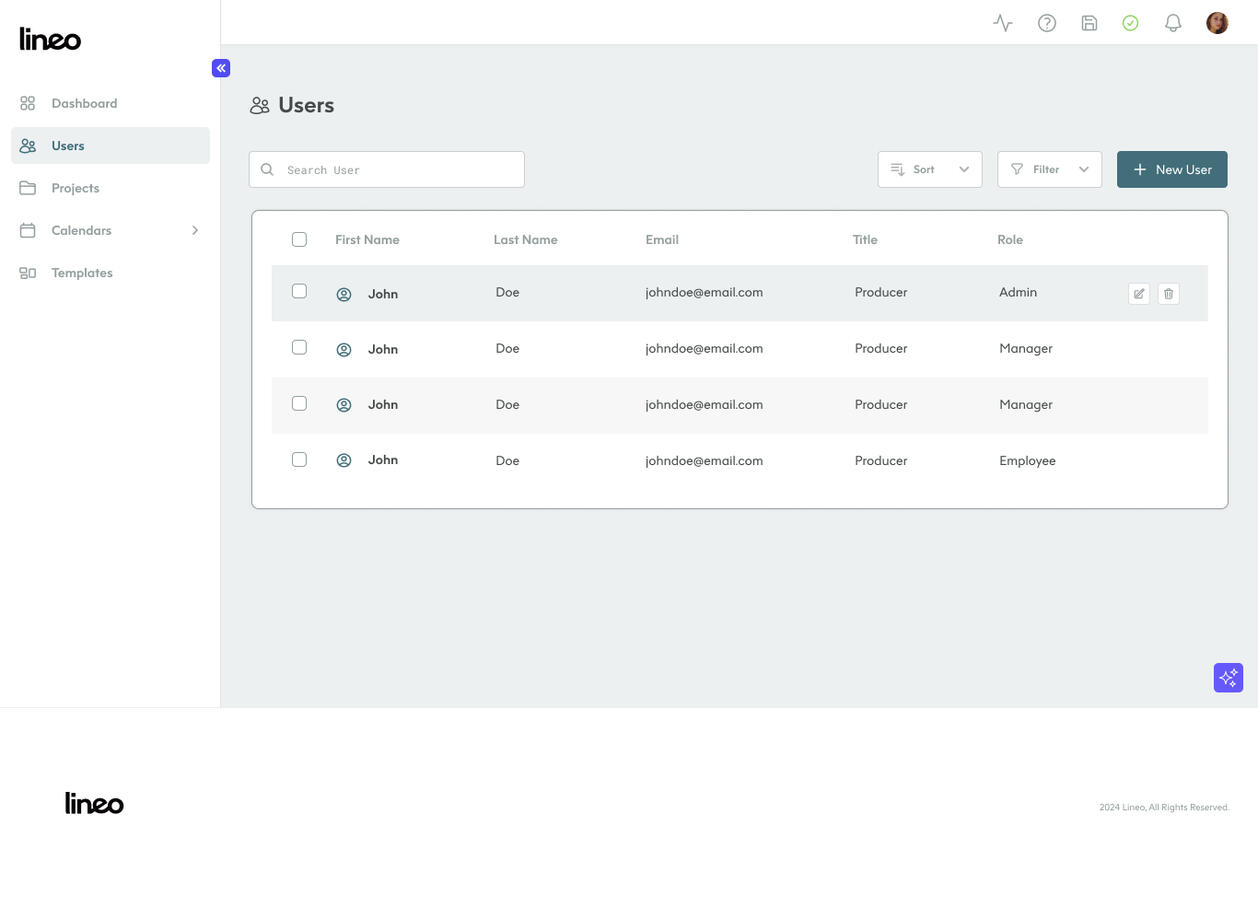Open the Sort dropdown
This screenshot has height=907, width=1258.
[x=930, y=170]
